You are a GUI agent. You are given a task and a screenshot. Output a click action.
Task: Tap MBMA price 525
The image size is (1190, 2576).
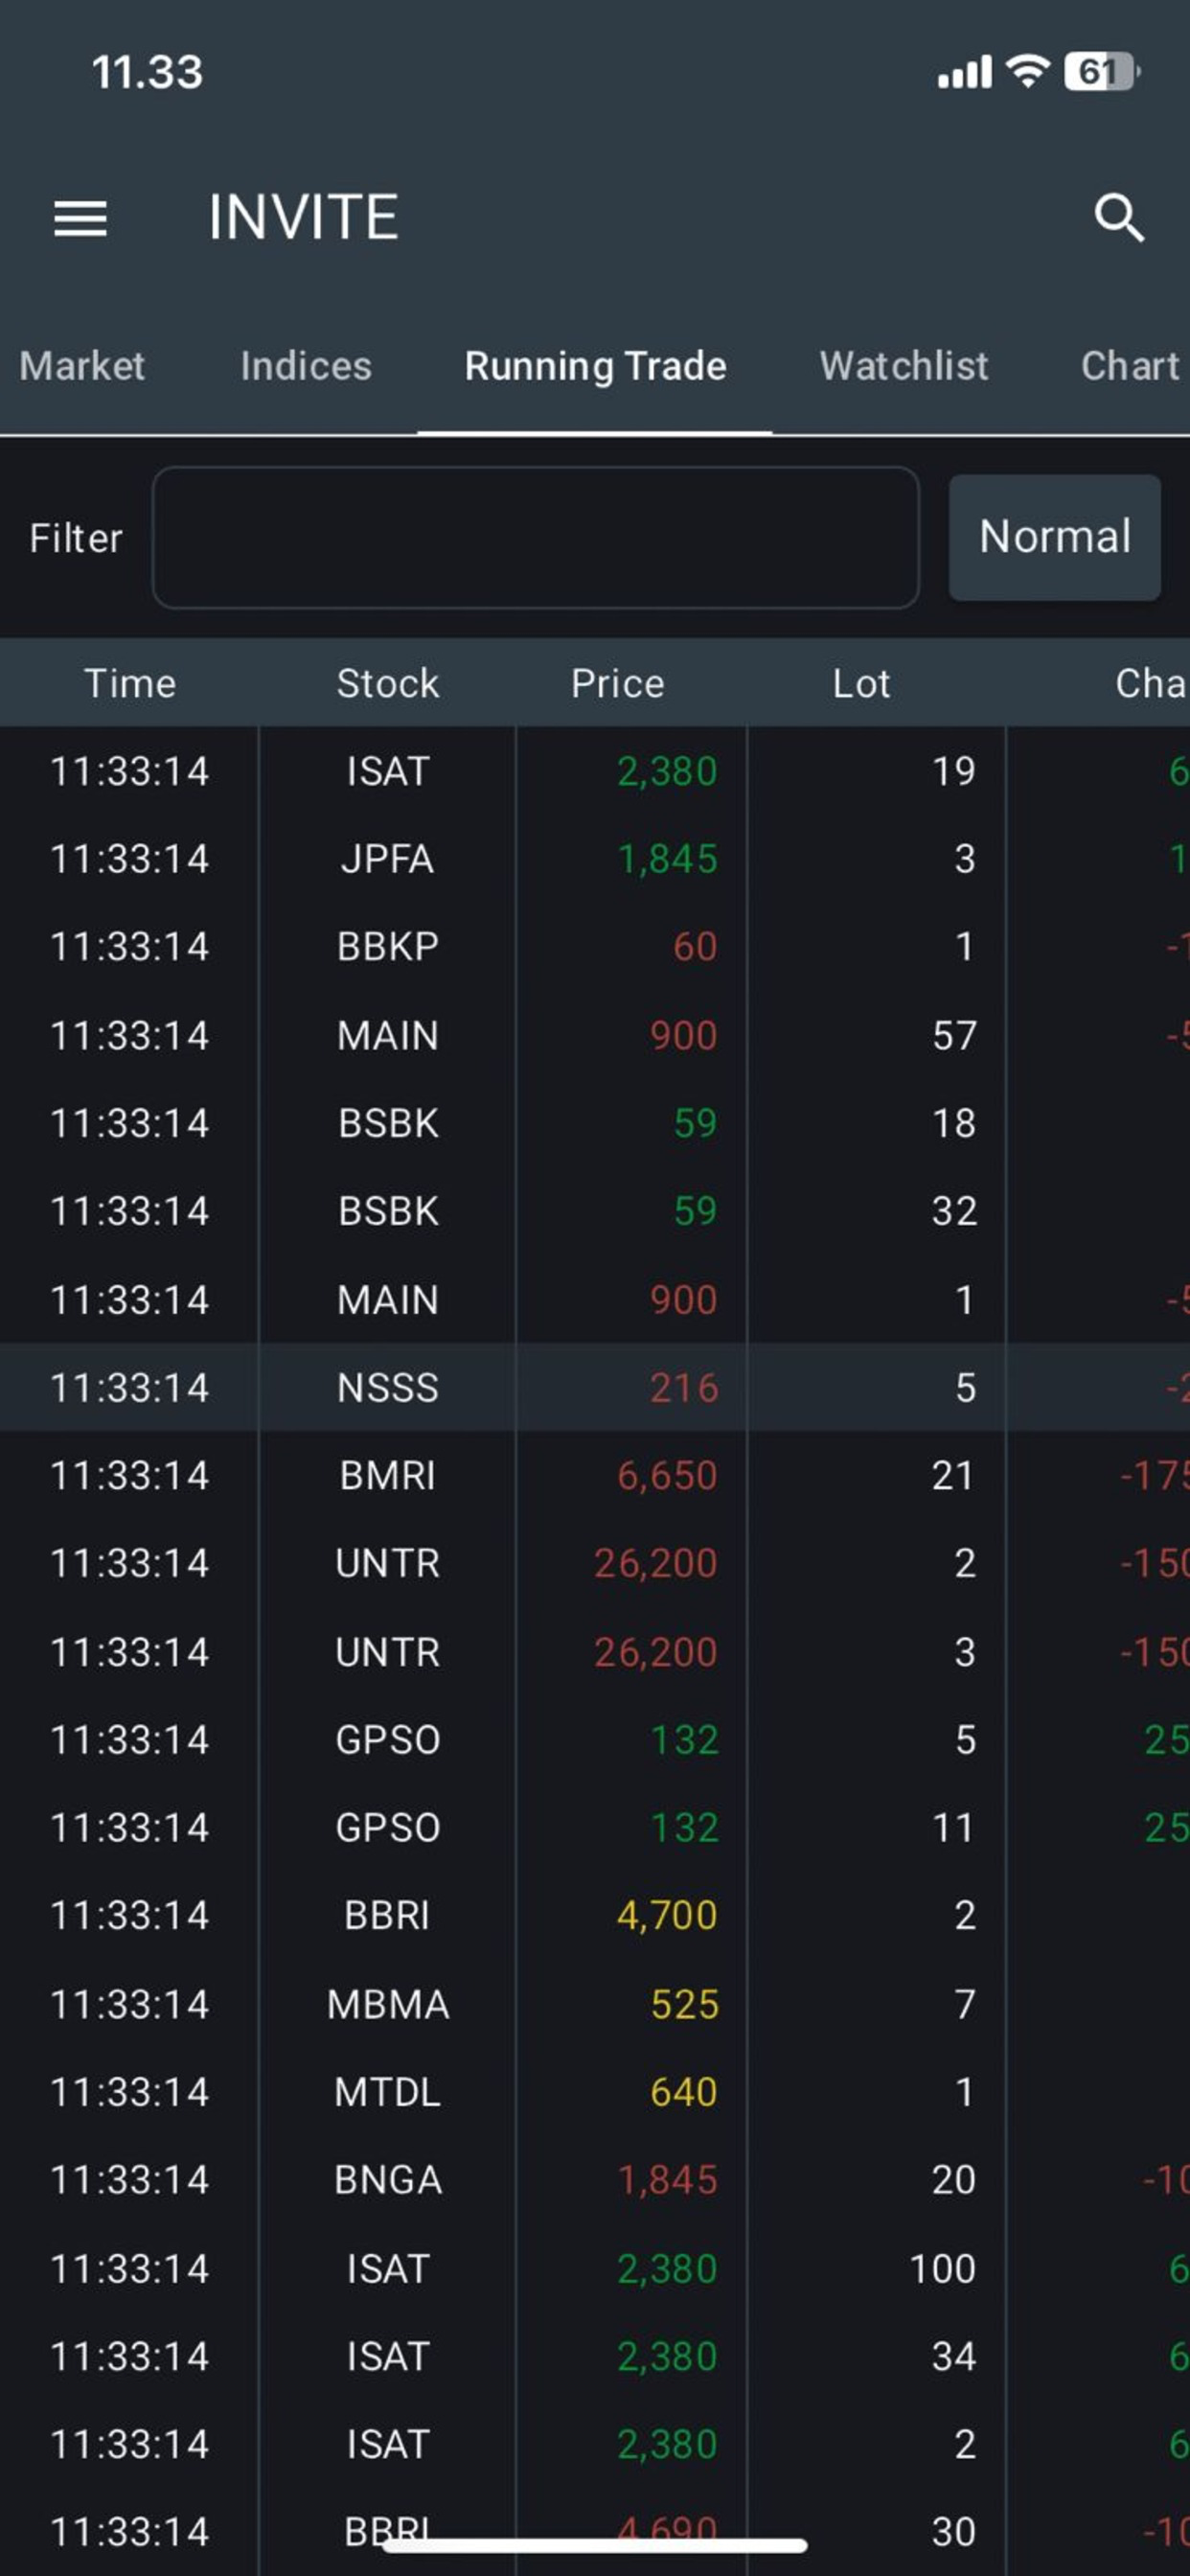click(x=684, y=2004)
